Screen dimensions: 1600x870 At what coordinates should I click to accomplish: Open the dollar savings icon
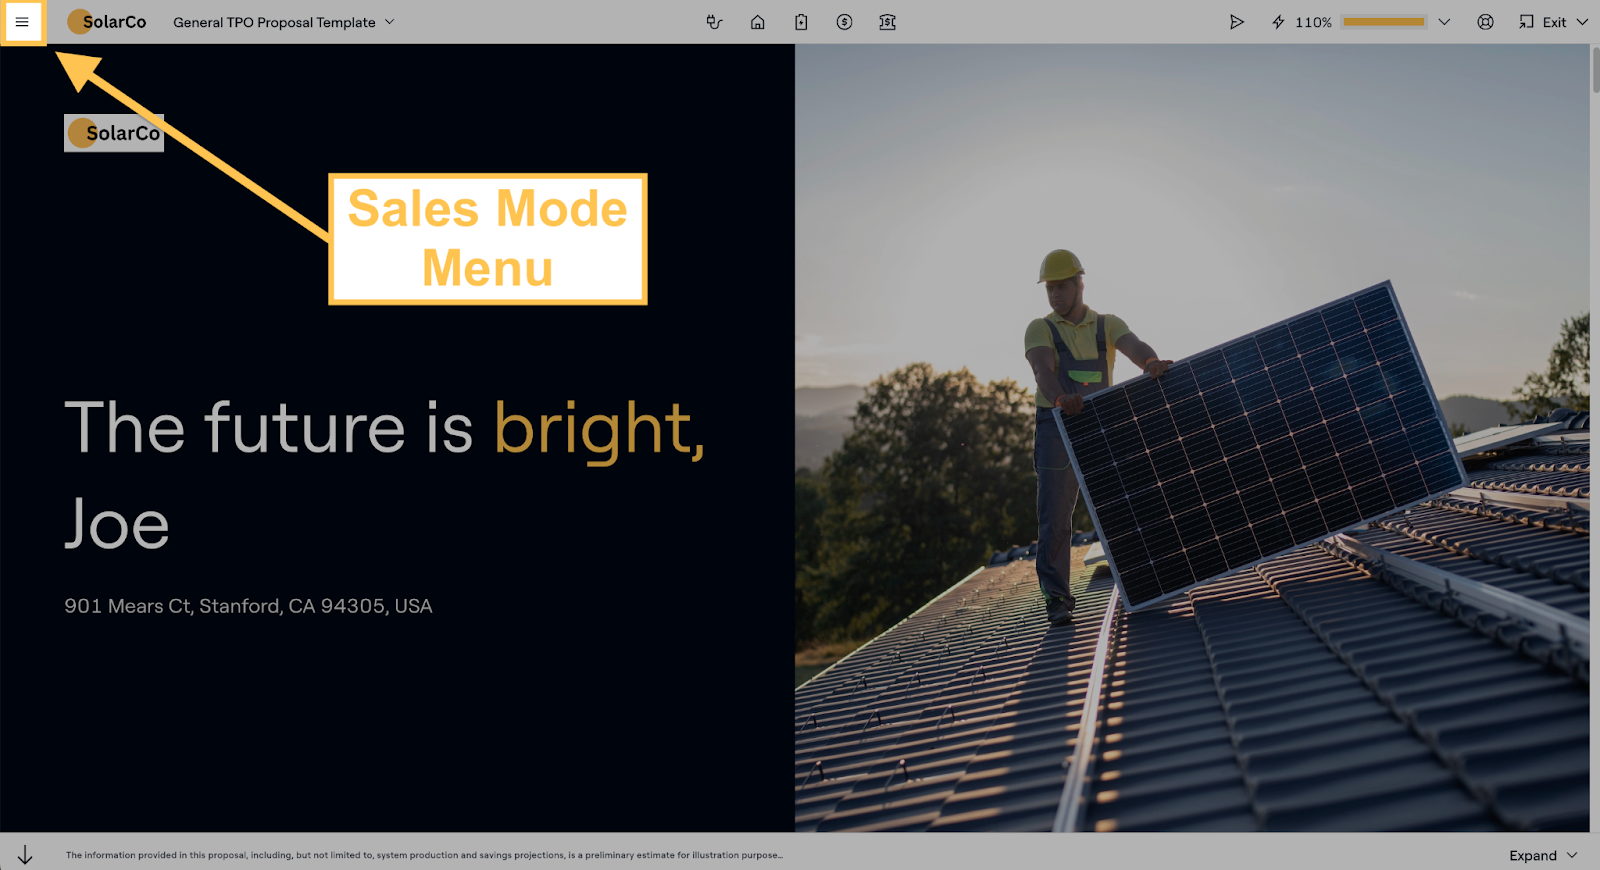click(x=844, y=22)
